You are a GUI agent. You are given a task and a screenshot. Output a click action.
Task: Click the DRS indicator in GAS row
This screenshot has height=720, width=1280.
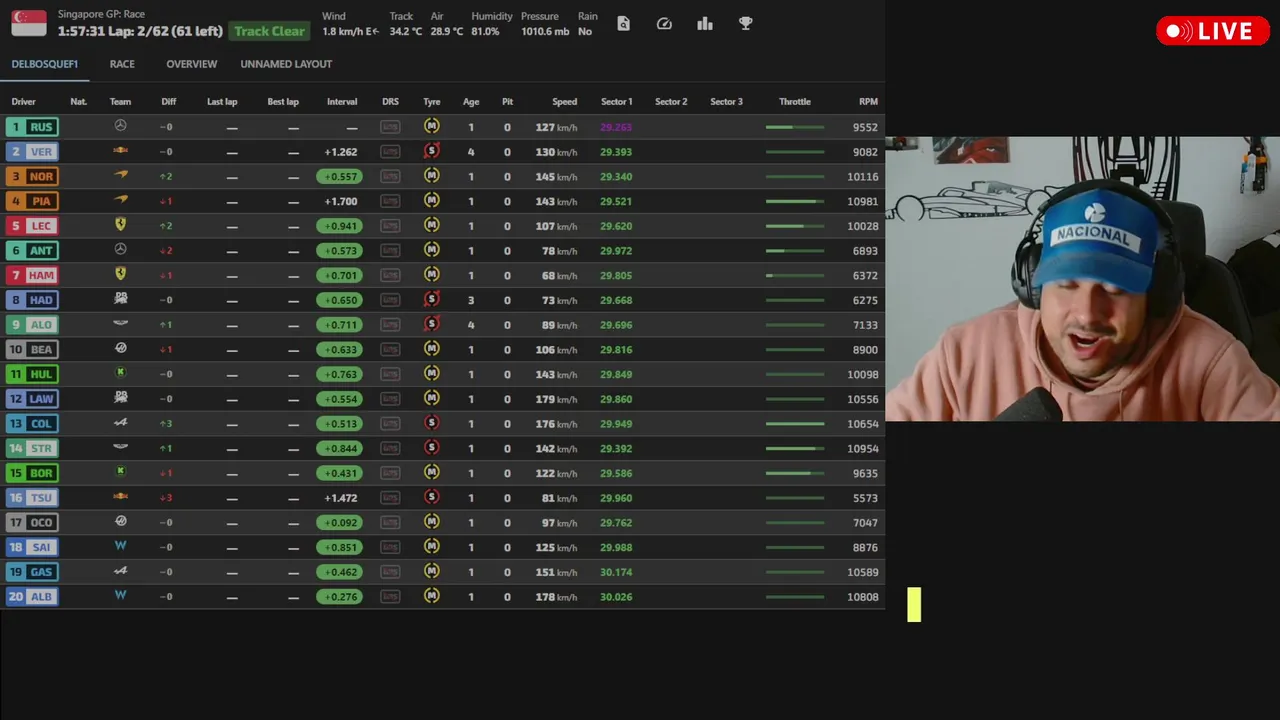point(390,572)
